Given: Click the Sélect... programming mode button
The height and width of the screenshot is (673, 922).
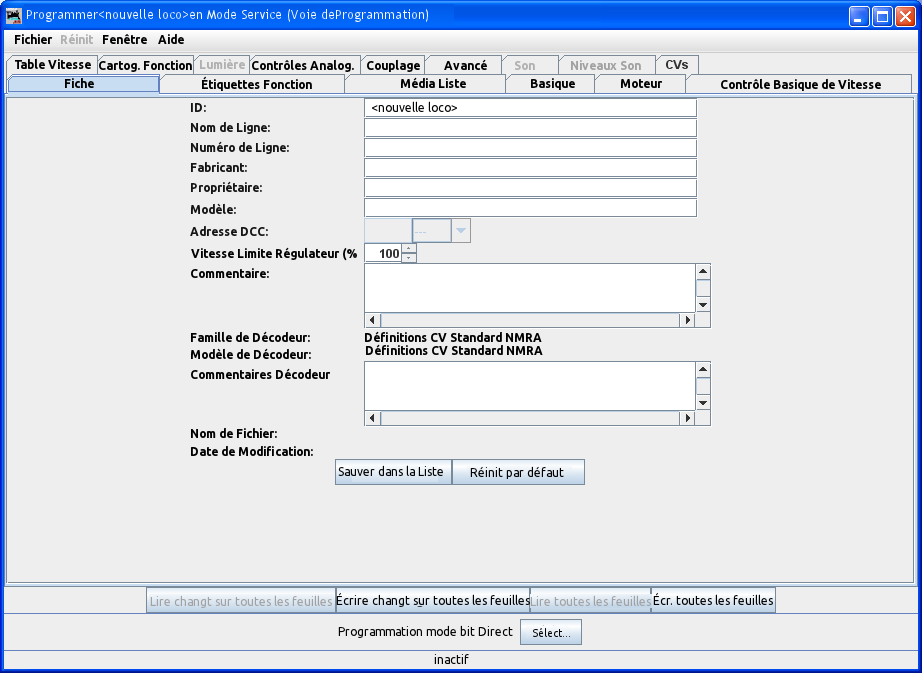Looking at the screenshot, I should click(x=550, y=632).
